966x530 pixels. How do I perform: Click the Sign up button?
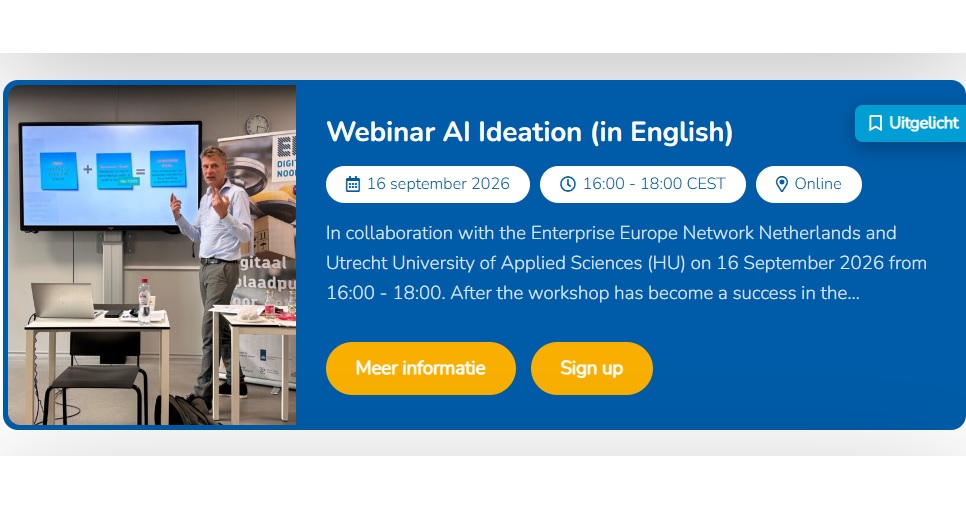point(591,369)
